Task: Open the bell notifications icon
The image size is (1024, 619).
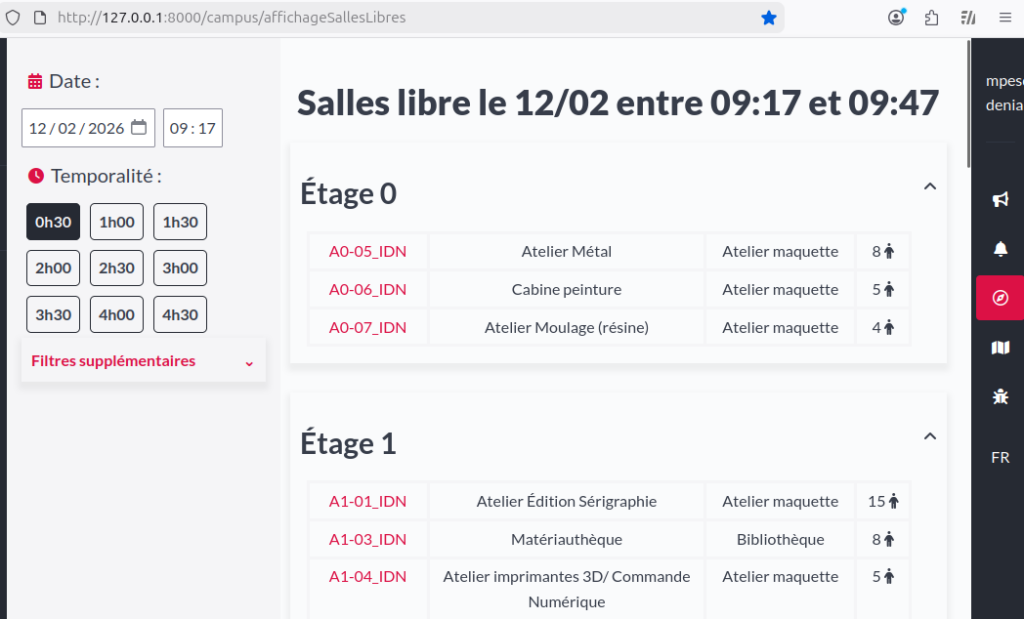Action: point(1000,249)
